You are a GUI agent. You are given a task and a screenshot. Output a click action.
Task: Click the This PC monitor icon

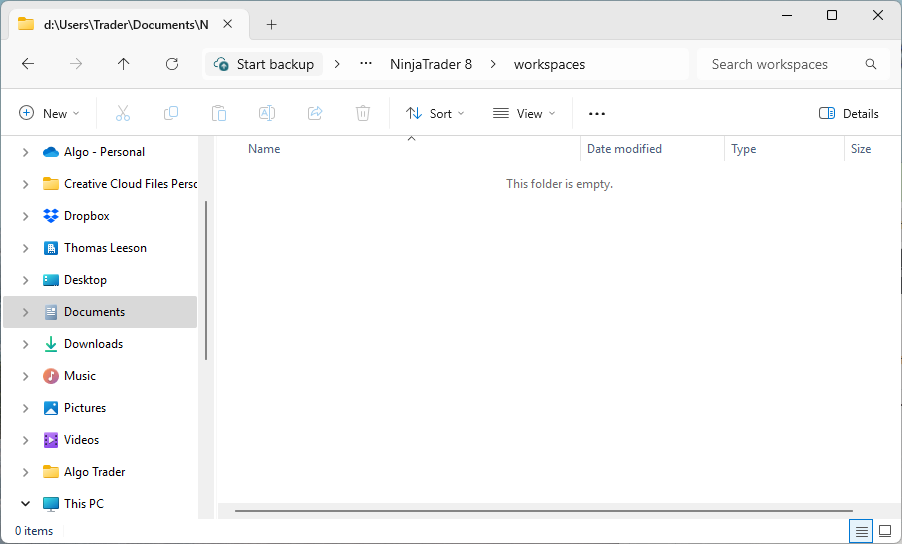(x=51, y=504)
